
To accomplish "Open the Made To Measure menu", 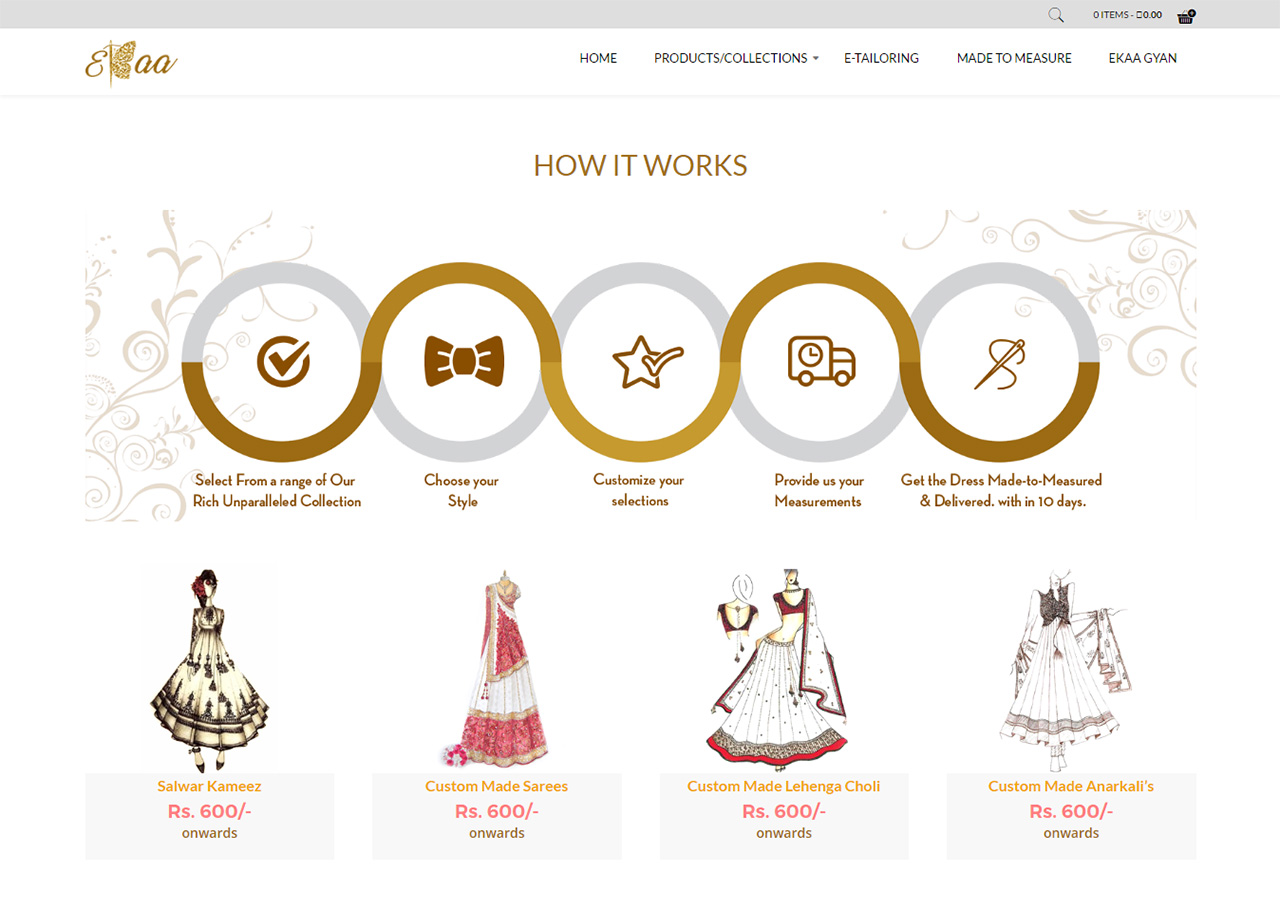I will coord(1014,58).
